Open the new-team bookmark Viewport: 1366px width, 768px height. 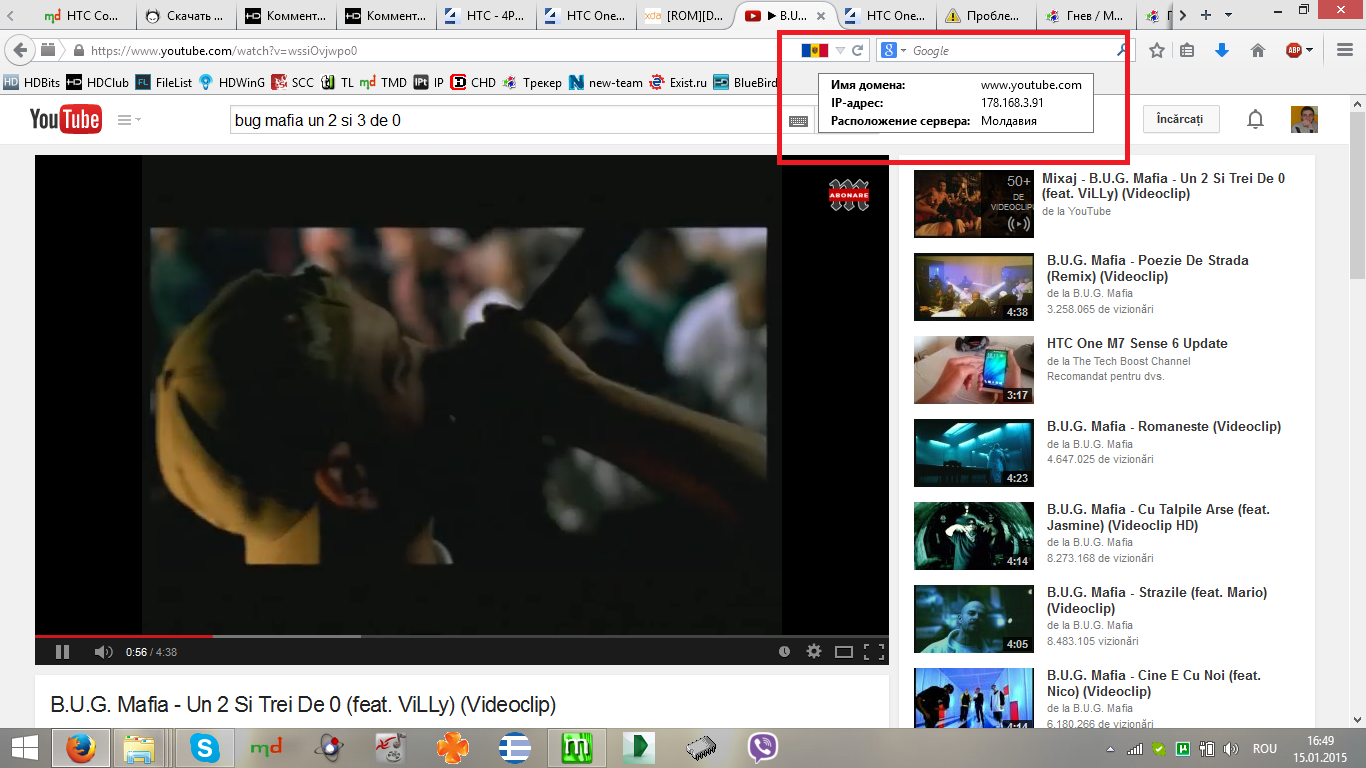click(605, 83)
